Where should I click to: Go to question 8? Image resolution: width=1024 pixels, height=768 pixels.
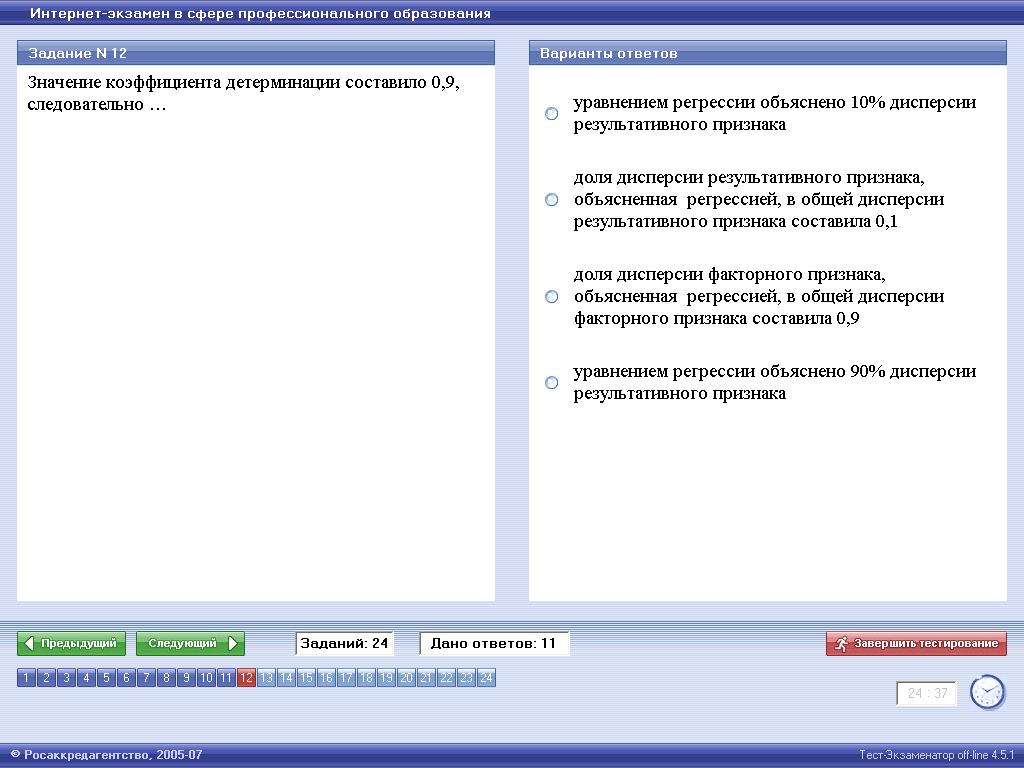click(x=167, y=678)
